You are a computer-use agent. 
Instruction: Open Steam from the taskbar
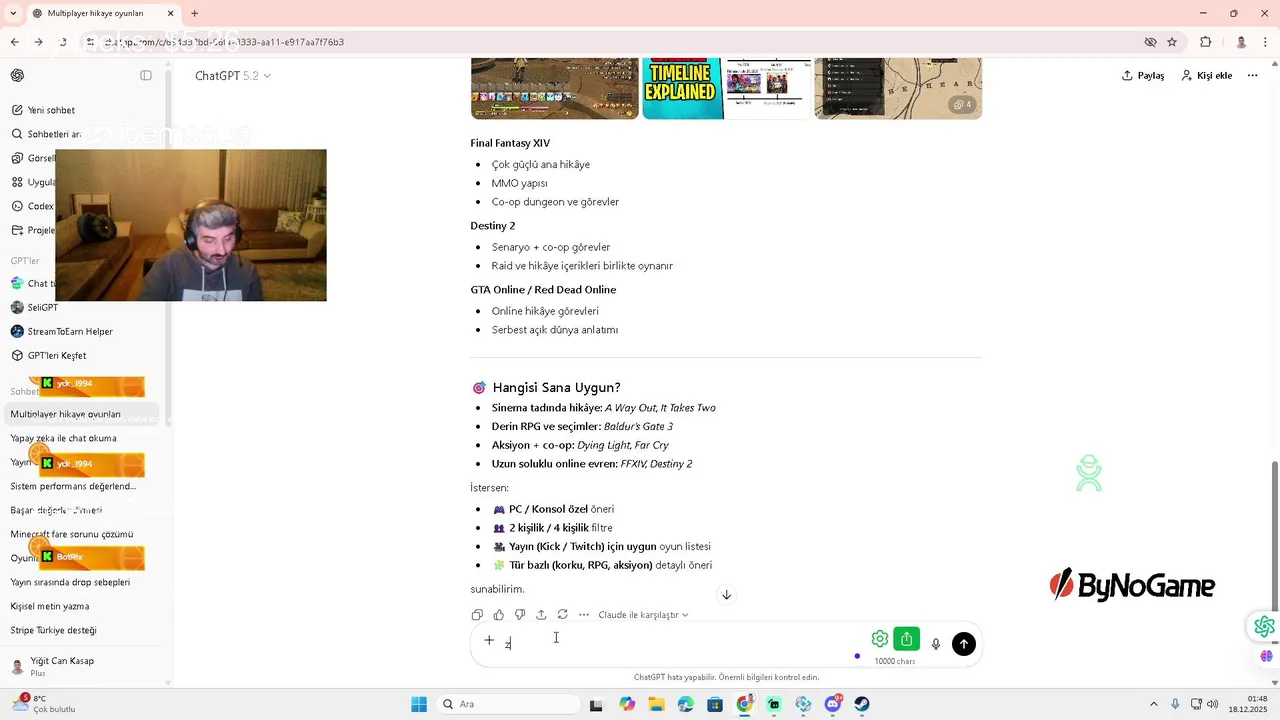pyautogui.click(x=862, y=704)
